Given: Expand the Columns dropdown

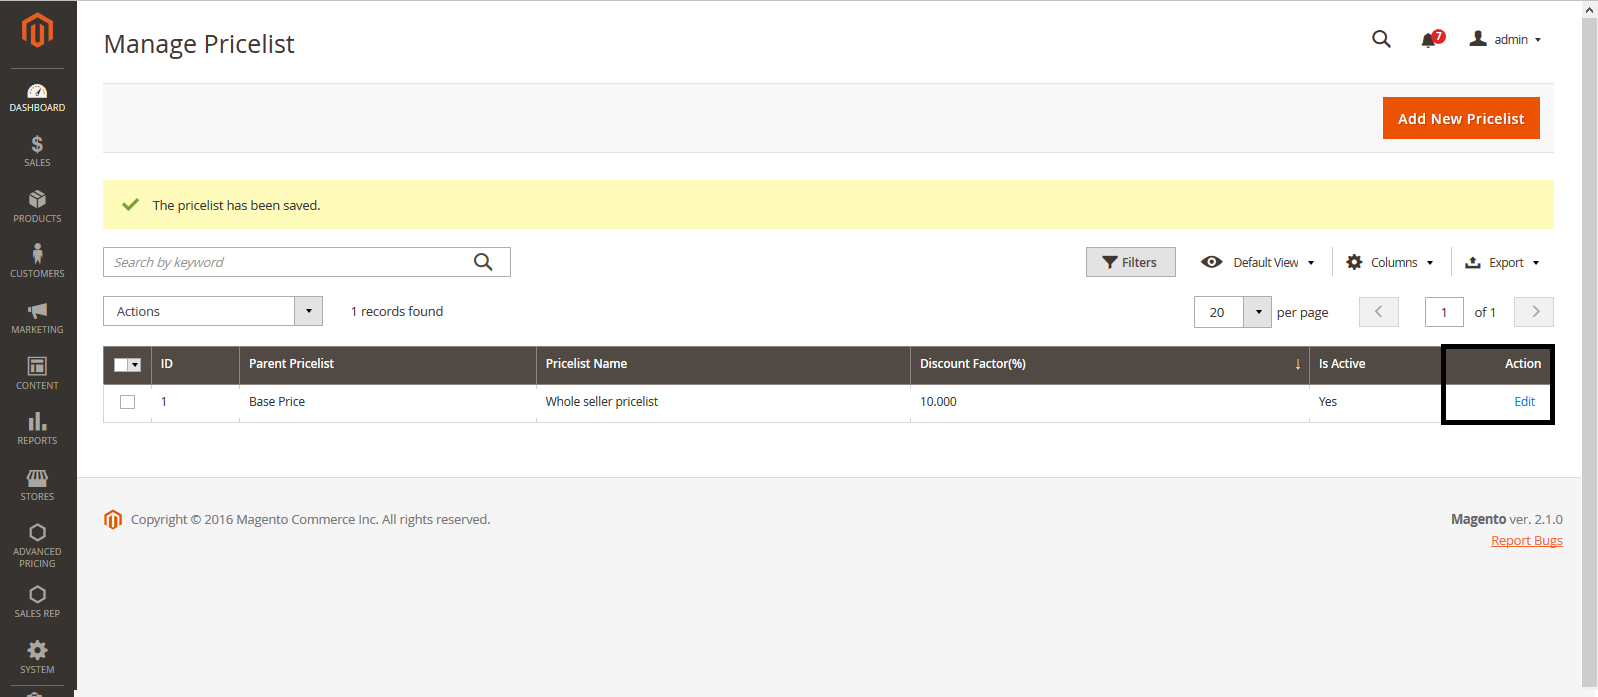Looking at the screenshot, I should [x=1390, y=262].
